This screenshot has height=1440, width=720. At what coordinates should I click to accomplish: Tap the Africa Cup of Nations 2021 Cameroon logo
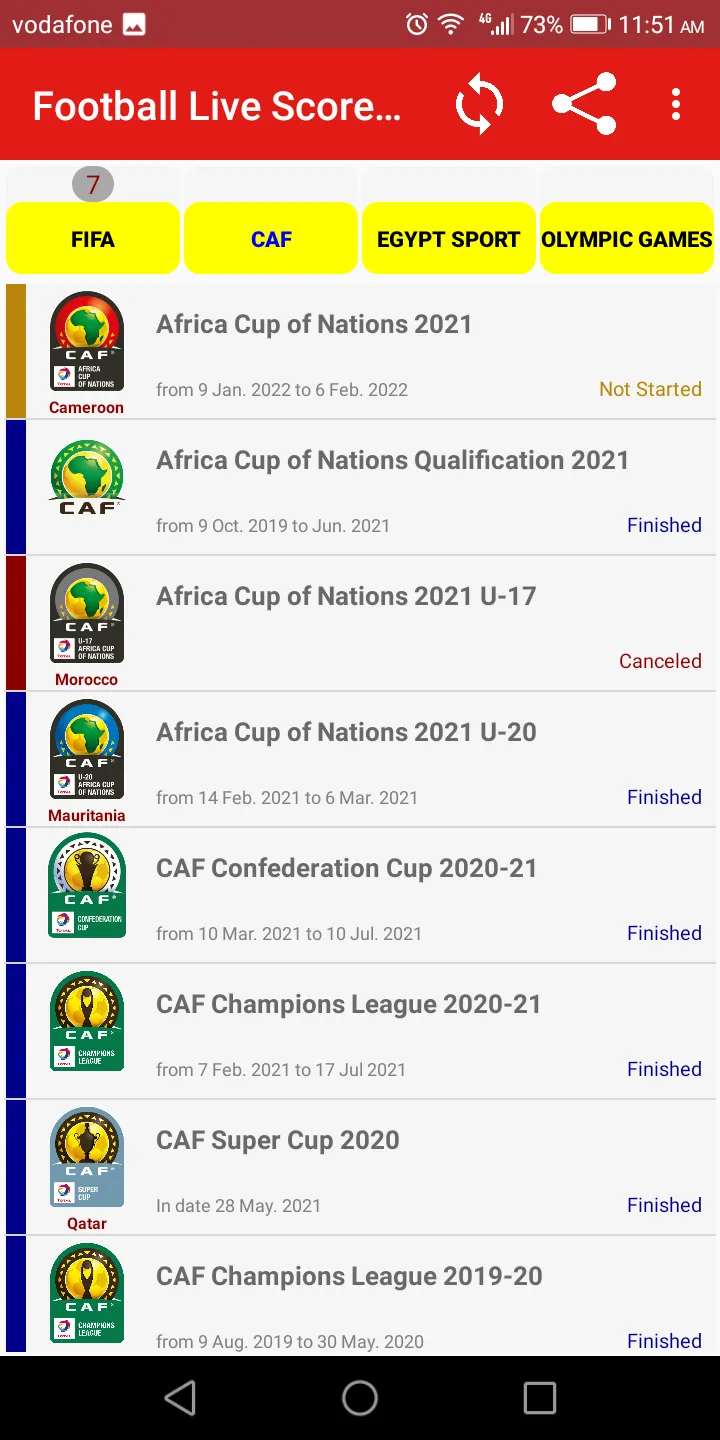point(87,342)
